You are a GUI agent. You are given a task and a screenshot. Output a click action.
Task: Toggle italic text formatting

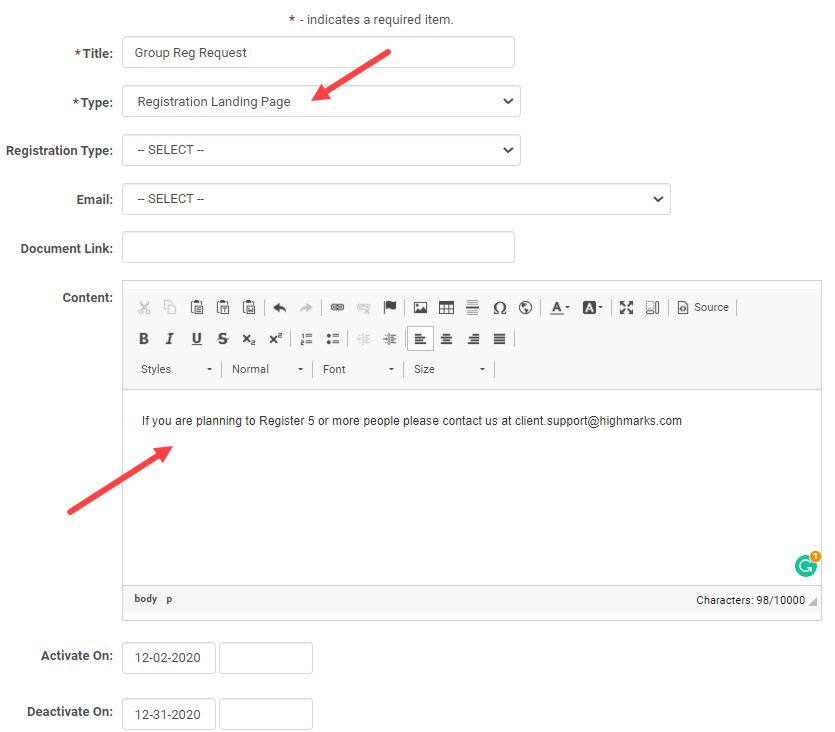click(x=170, y=339)
